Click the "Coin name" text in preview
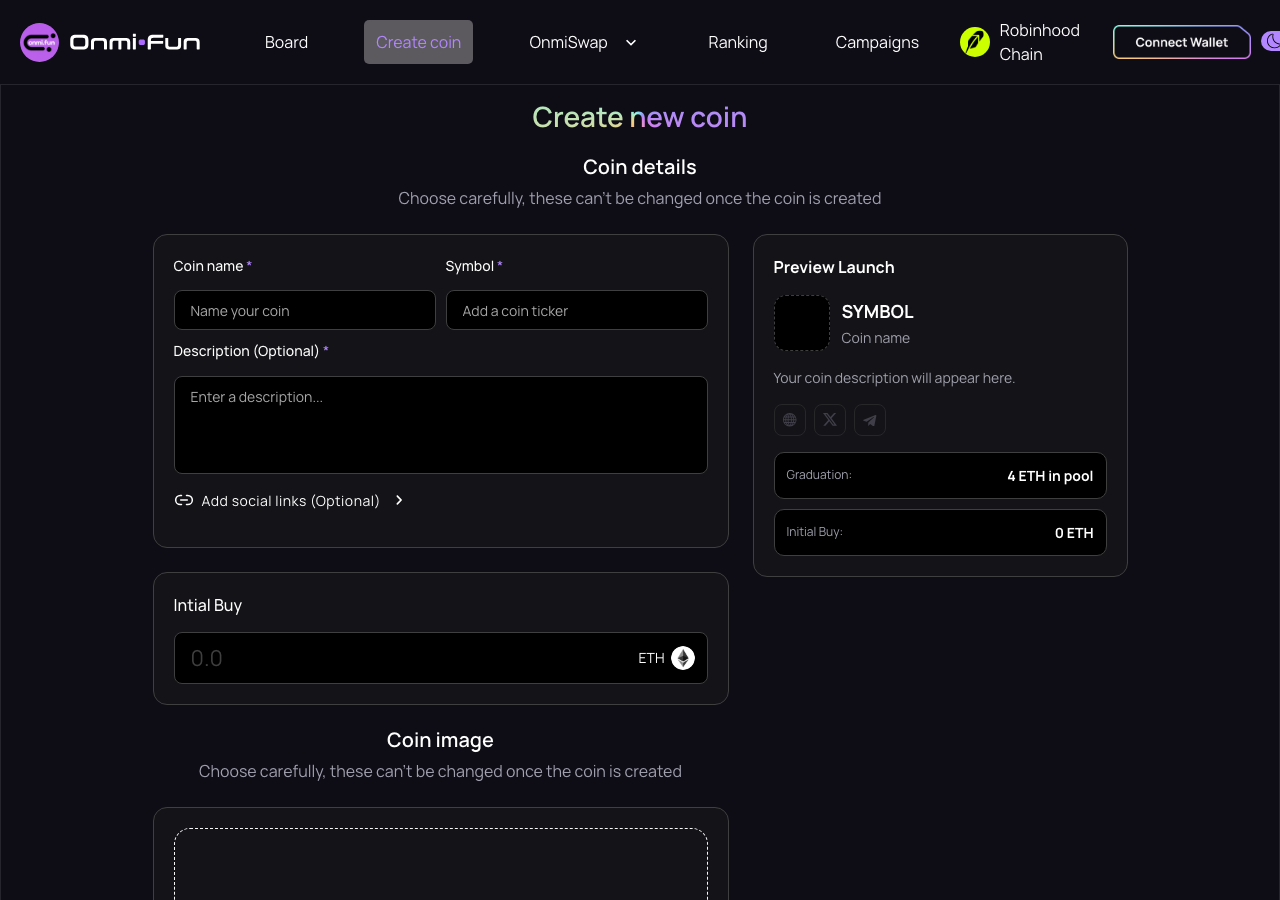The height and width of the screenshot is (900, 1280). (x=876, y=338)
